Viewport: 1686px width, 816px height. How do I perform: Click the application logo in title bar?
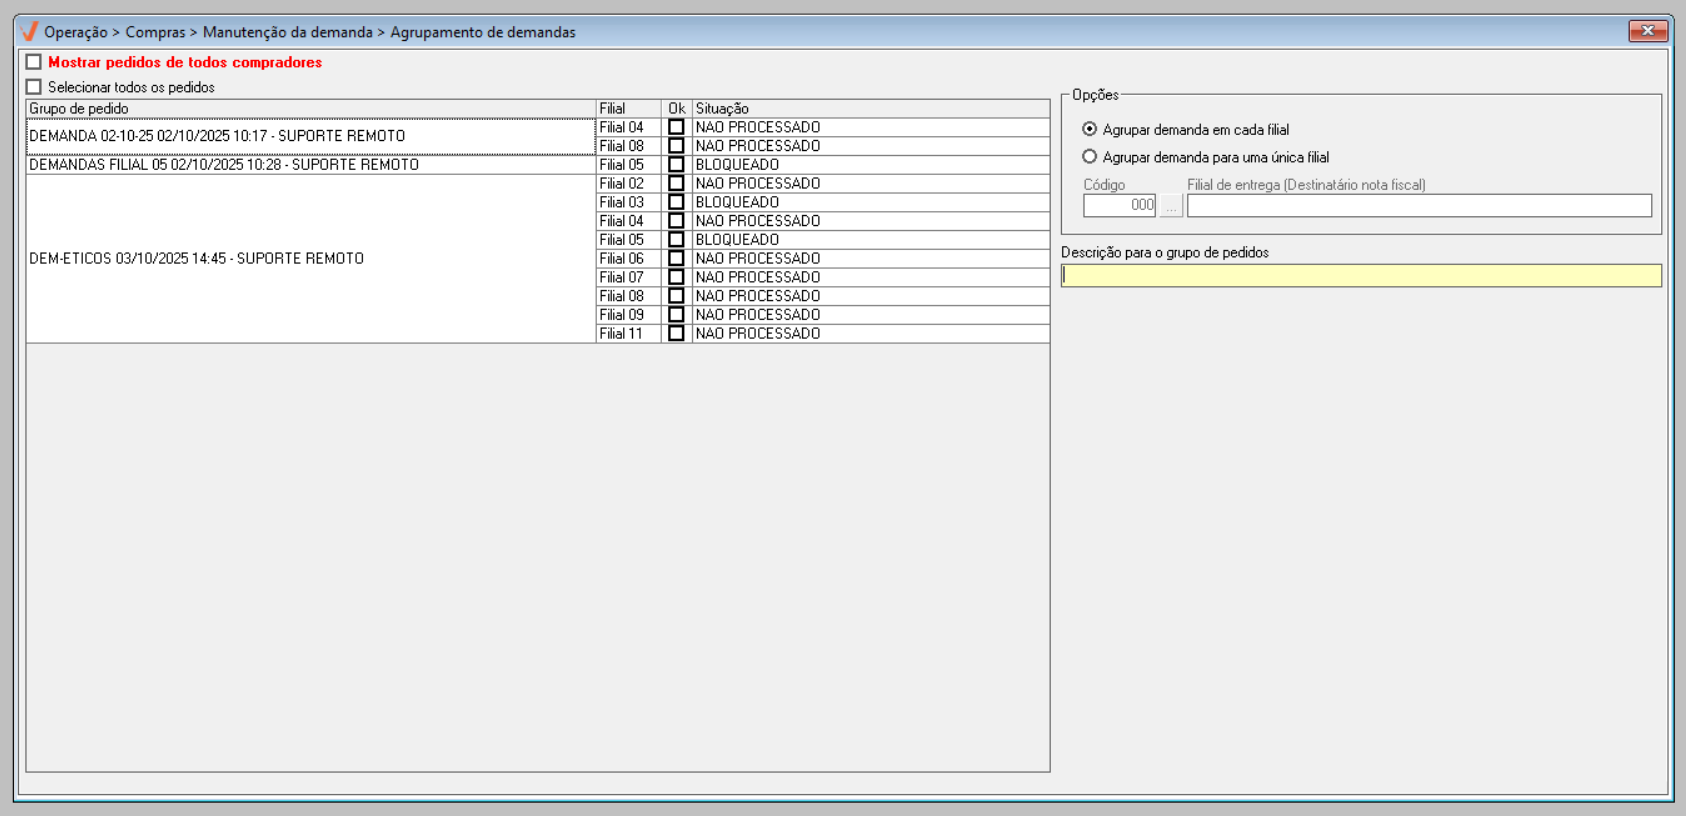pyautogui.click(x=29, y=31)
